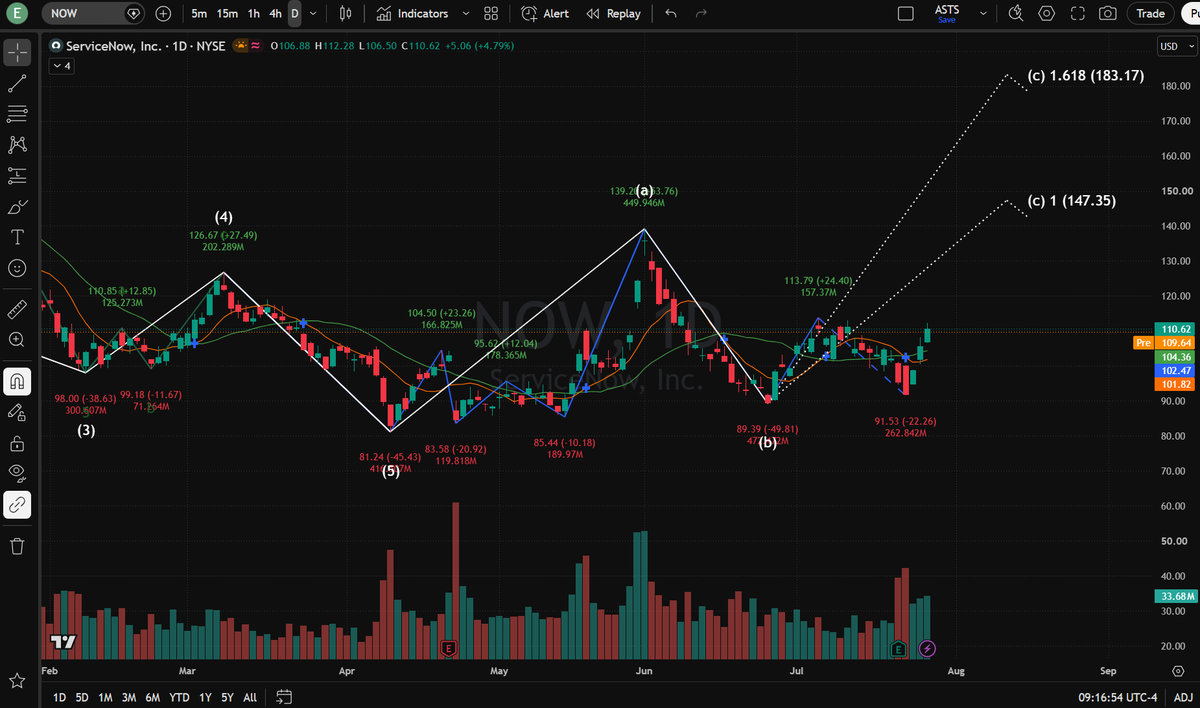Select the brush drawing tool
The image size is (1200, 708).
(x=17, y=207)
